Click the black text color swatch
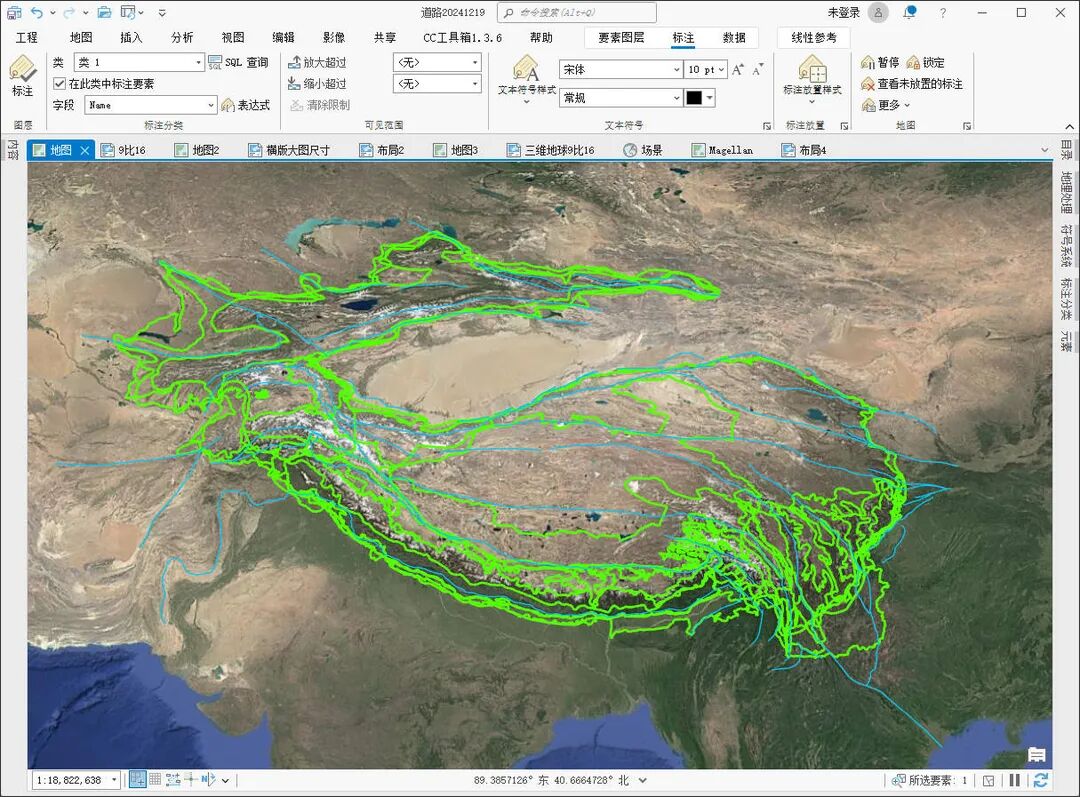The image size is (1080, 797). (x=694, y=98)
